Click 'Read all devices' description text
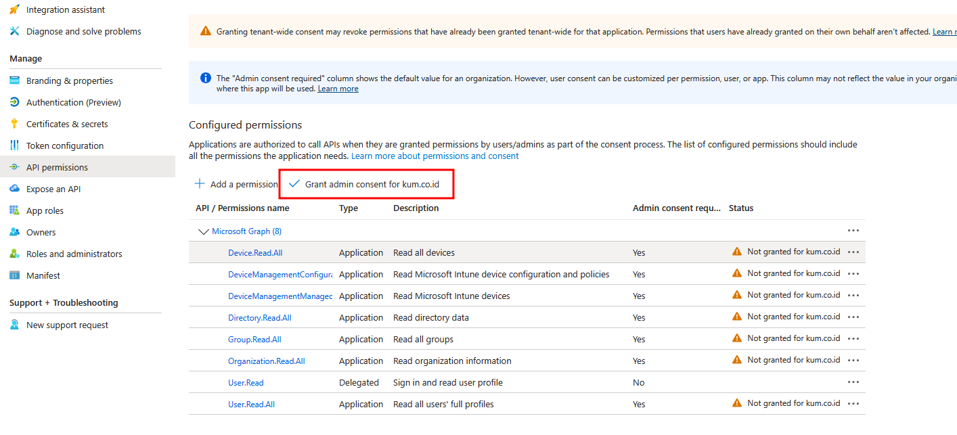The width and height of the screenshot is (957, 435). (424, 253)
